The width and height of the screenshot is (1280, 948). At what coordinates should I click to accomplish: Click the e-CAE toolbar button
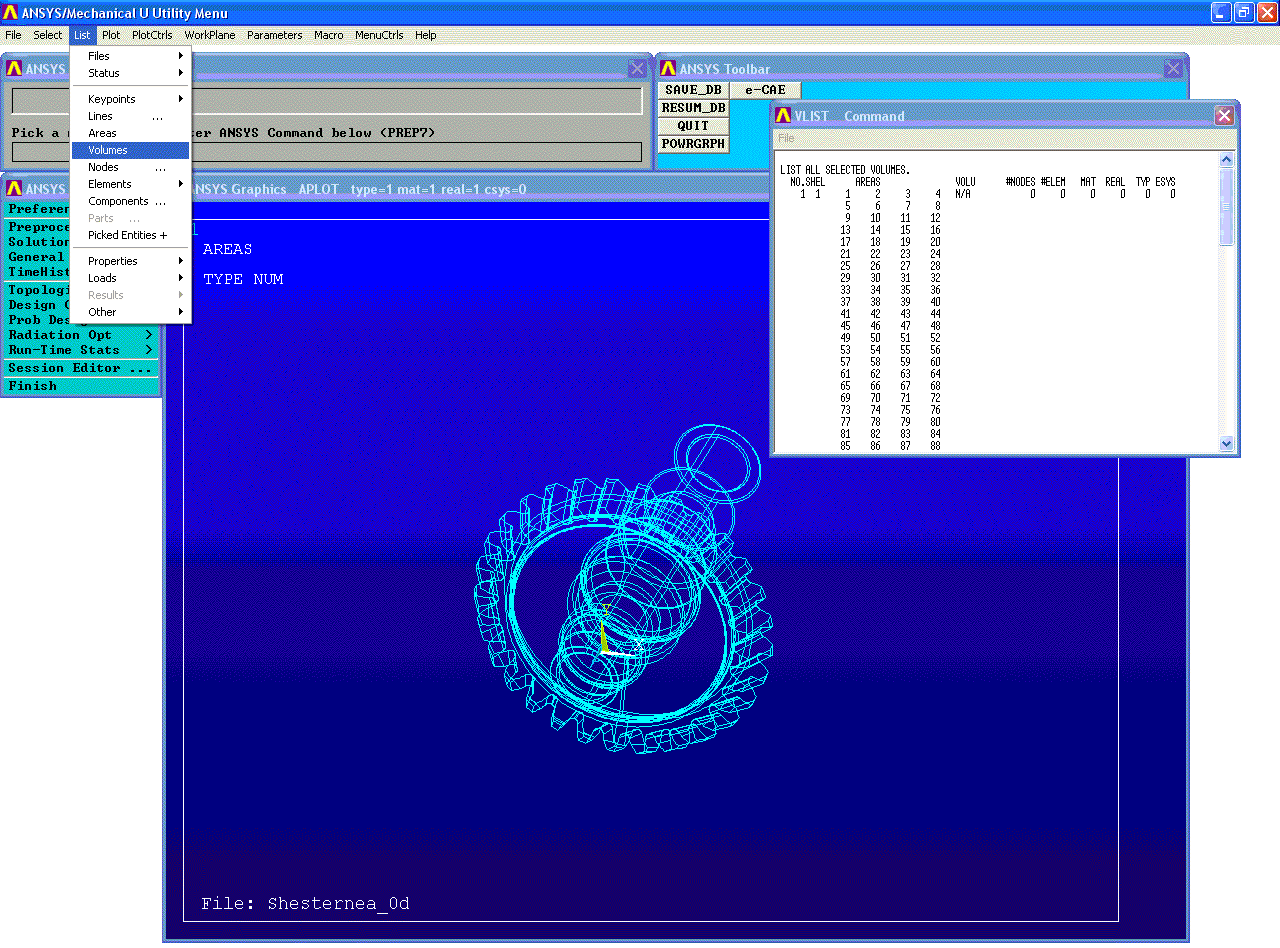(x=765, y=90)
